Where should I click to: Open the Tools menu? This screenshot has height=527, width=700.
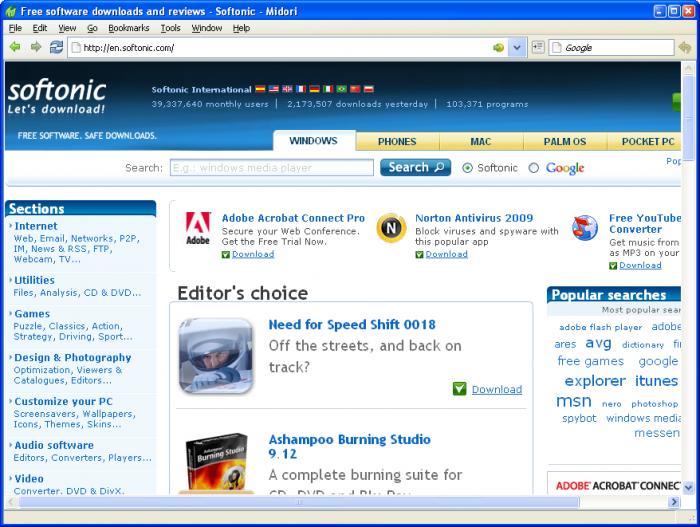tap(171, 28)
